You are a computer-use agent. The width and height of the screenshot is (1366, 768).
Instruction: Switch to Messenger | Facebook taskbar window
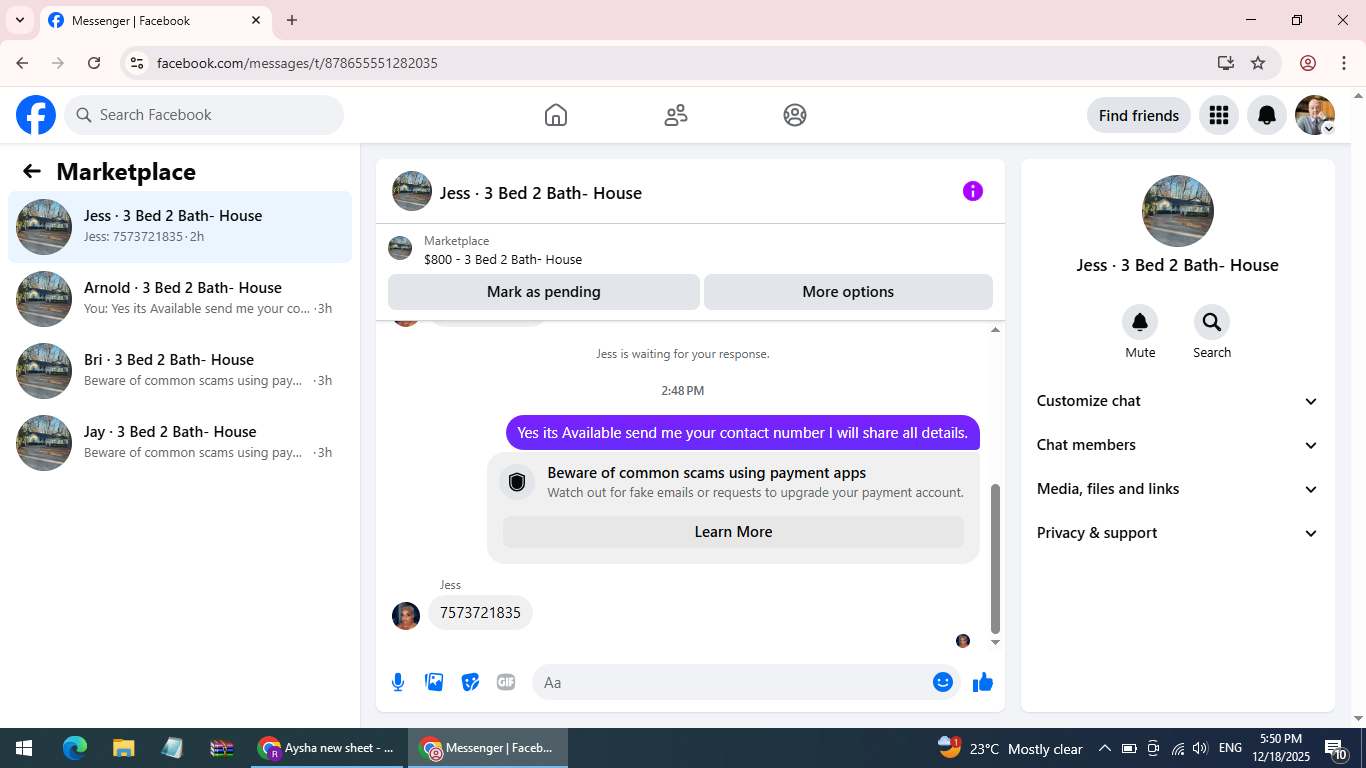click(x=487, y=748)
